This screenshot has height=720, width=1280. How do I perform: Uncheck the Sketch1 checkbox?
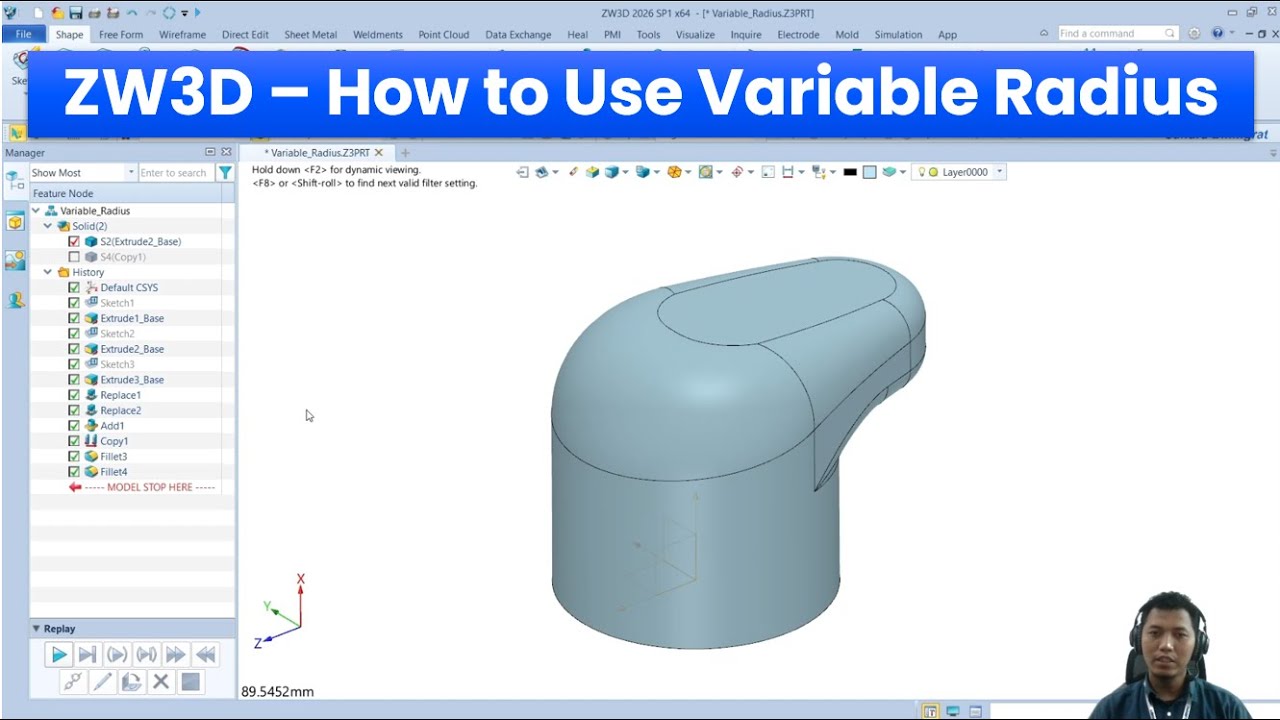[x=74, y=303]
